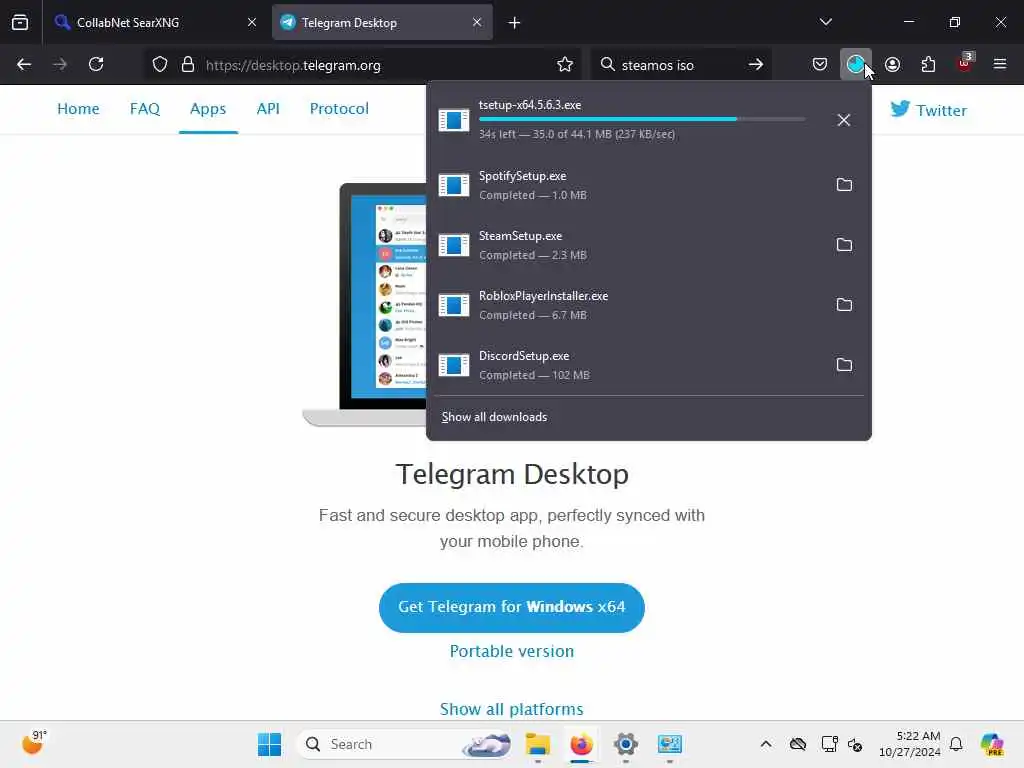Open the SpotifySetup.exe download entry
The image size is (1024, 768).
point(627,185)
